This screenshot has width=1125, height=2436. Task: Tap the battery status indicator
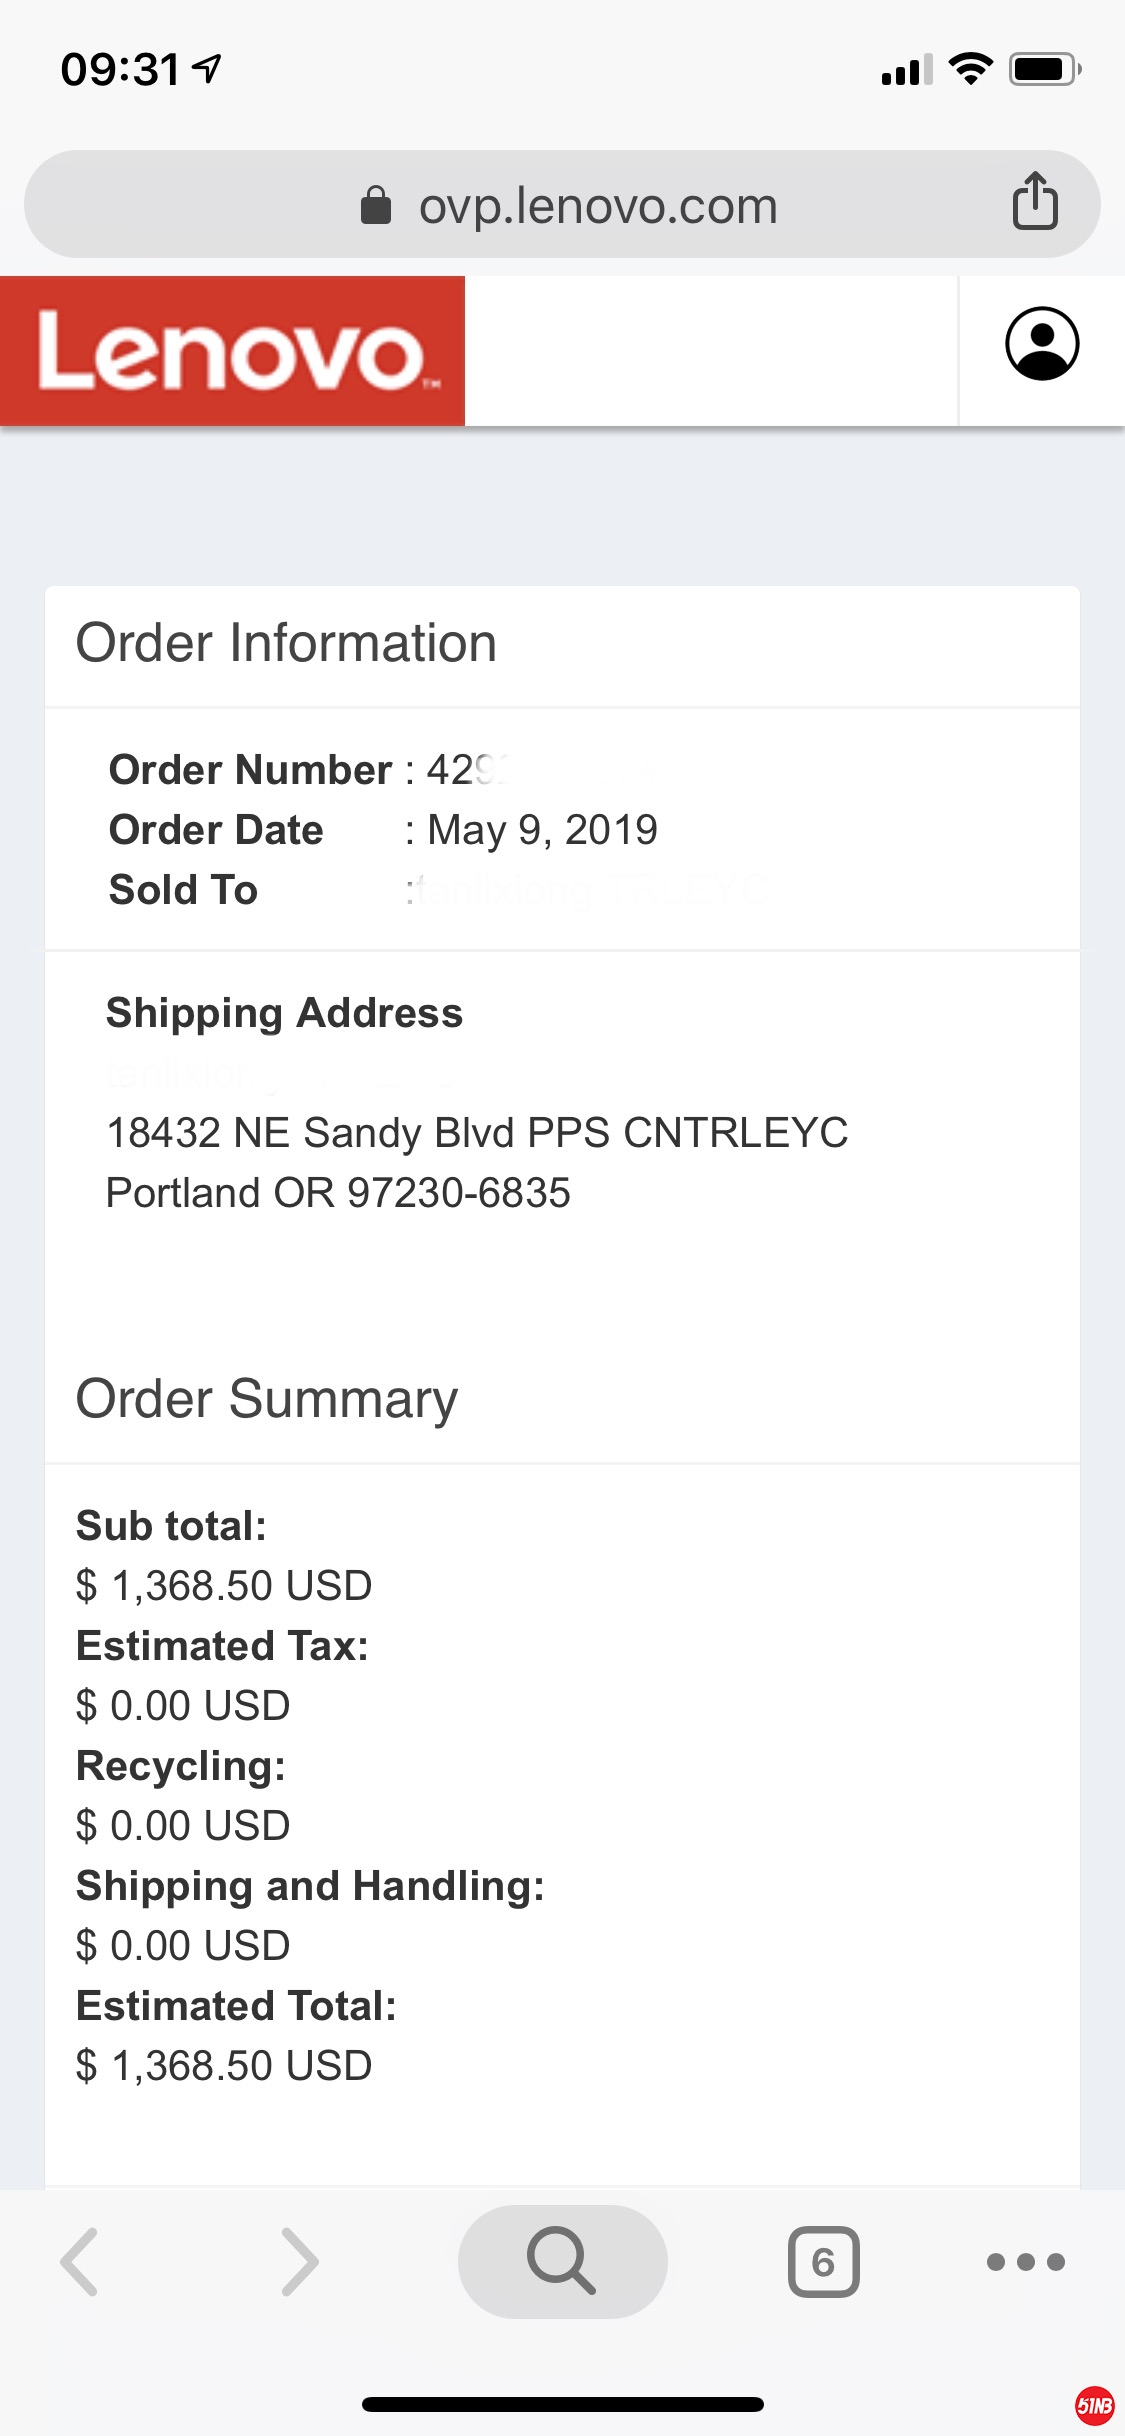(1043, 69)
